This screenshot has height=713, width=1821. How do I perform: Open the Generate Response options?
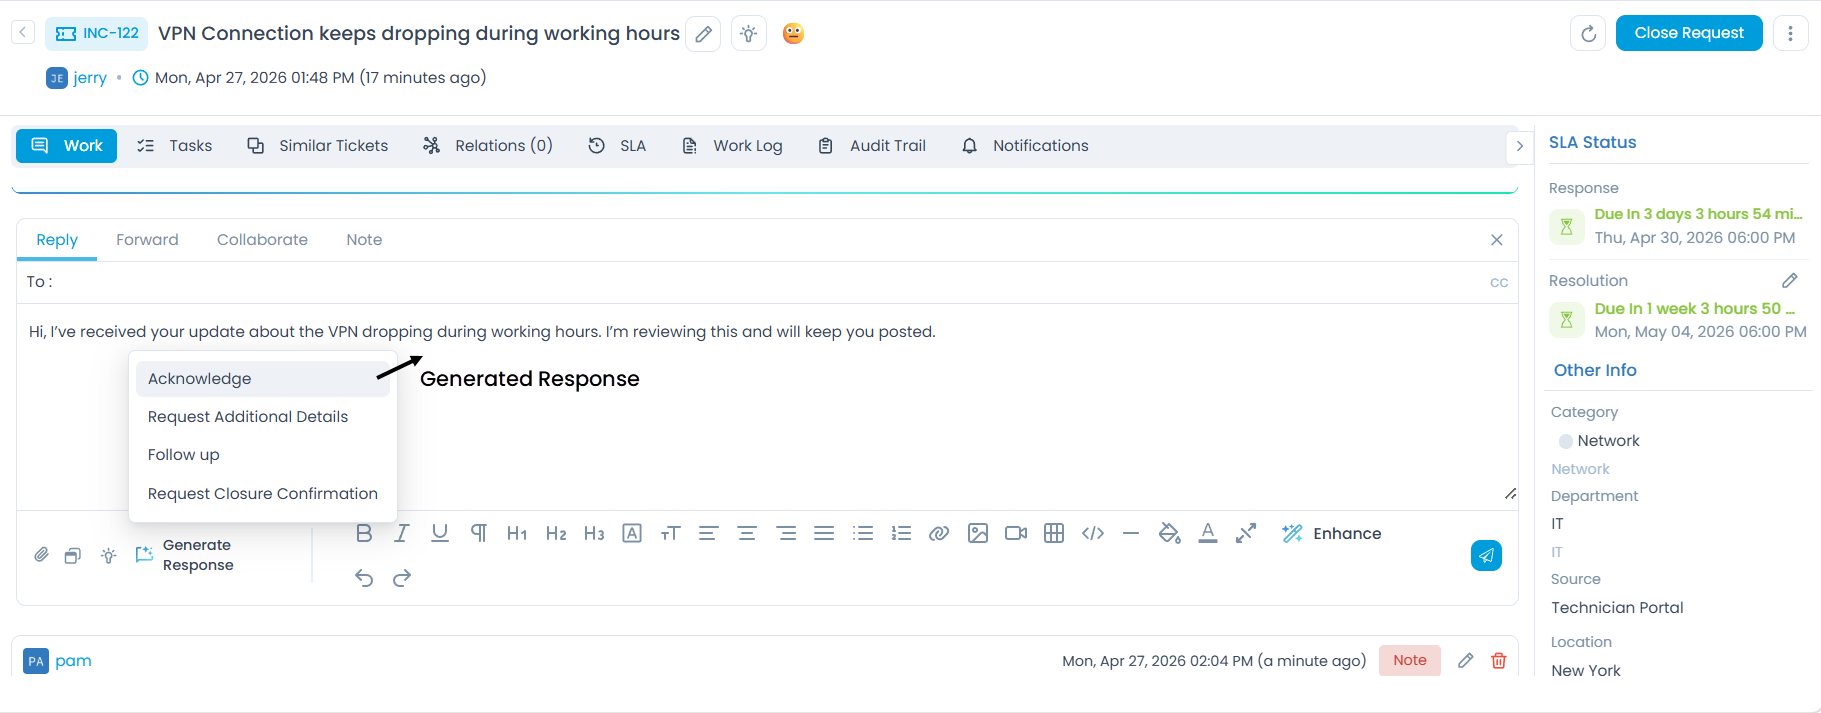185,555
